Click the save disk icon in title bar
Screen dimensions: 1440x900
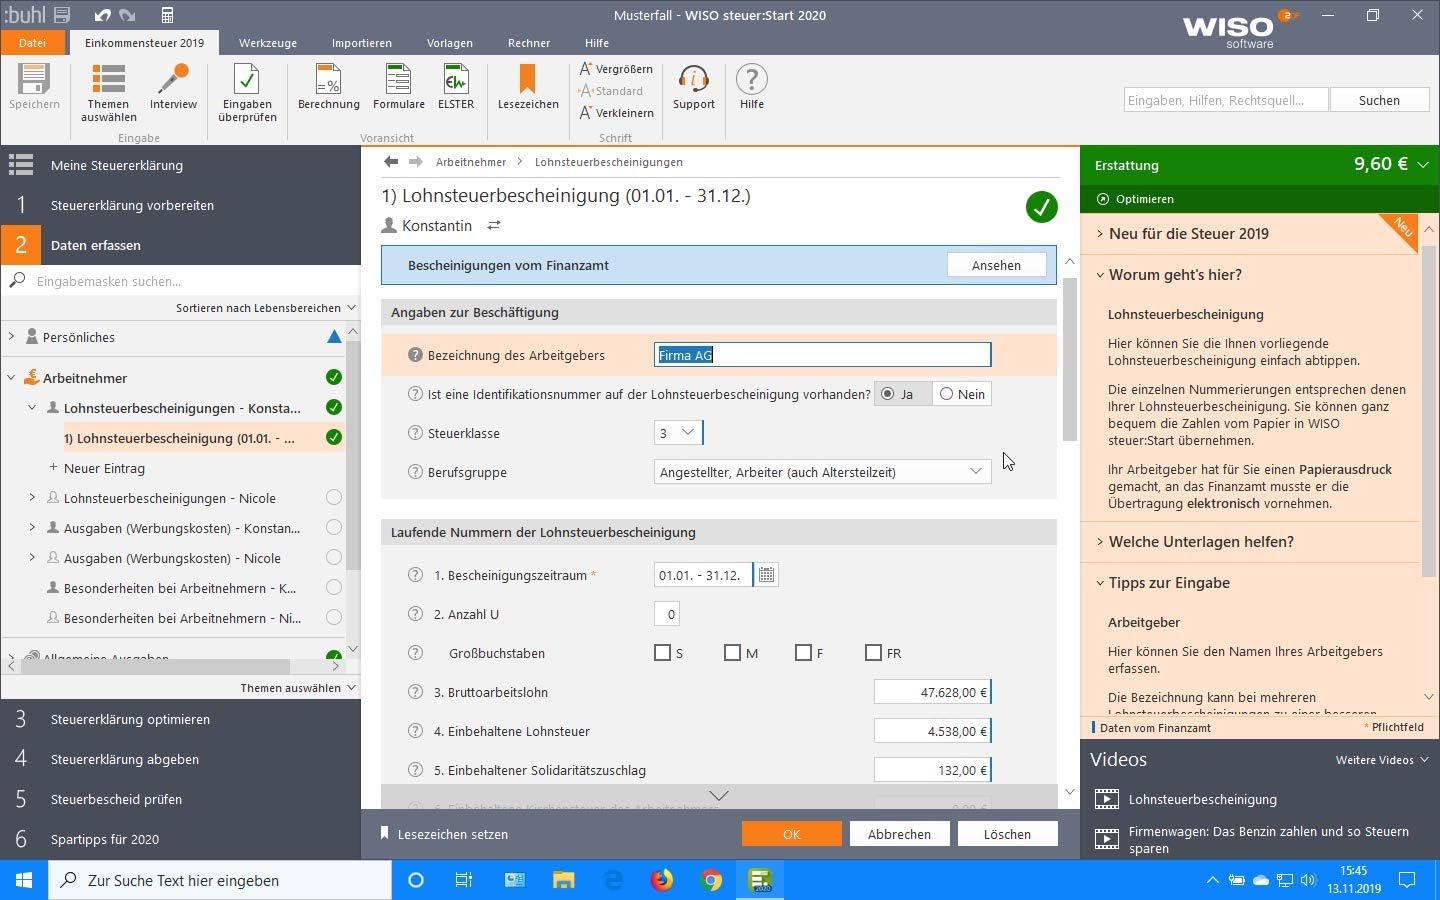pos(62,15)
